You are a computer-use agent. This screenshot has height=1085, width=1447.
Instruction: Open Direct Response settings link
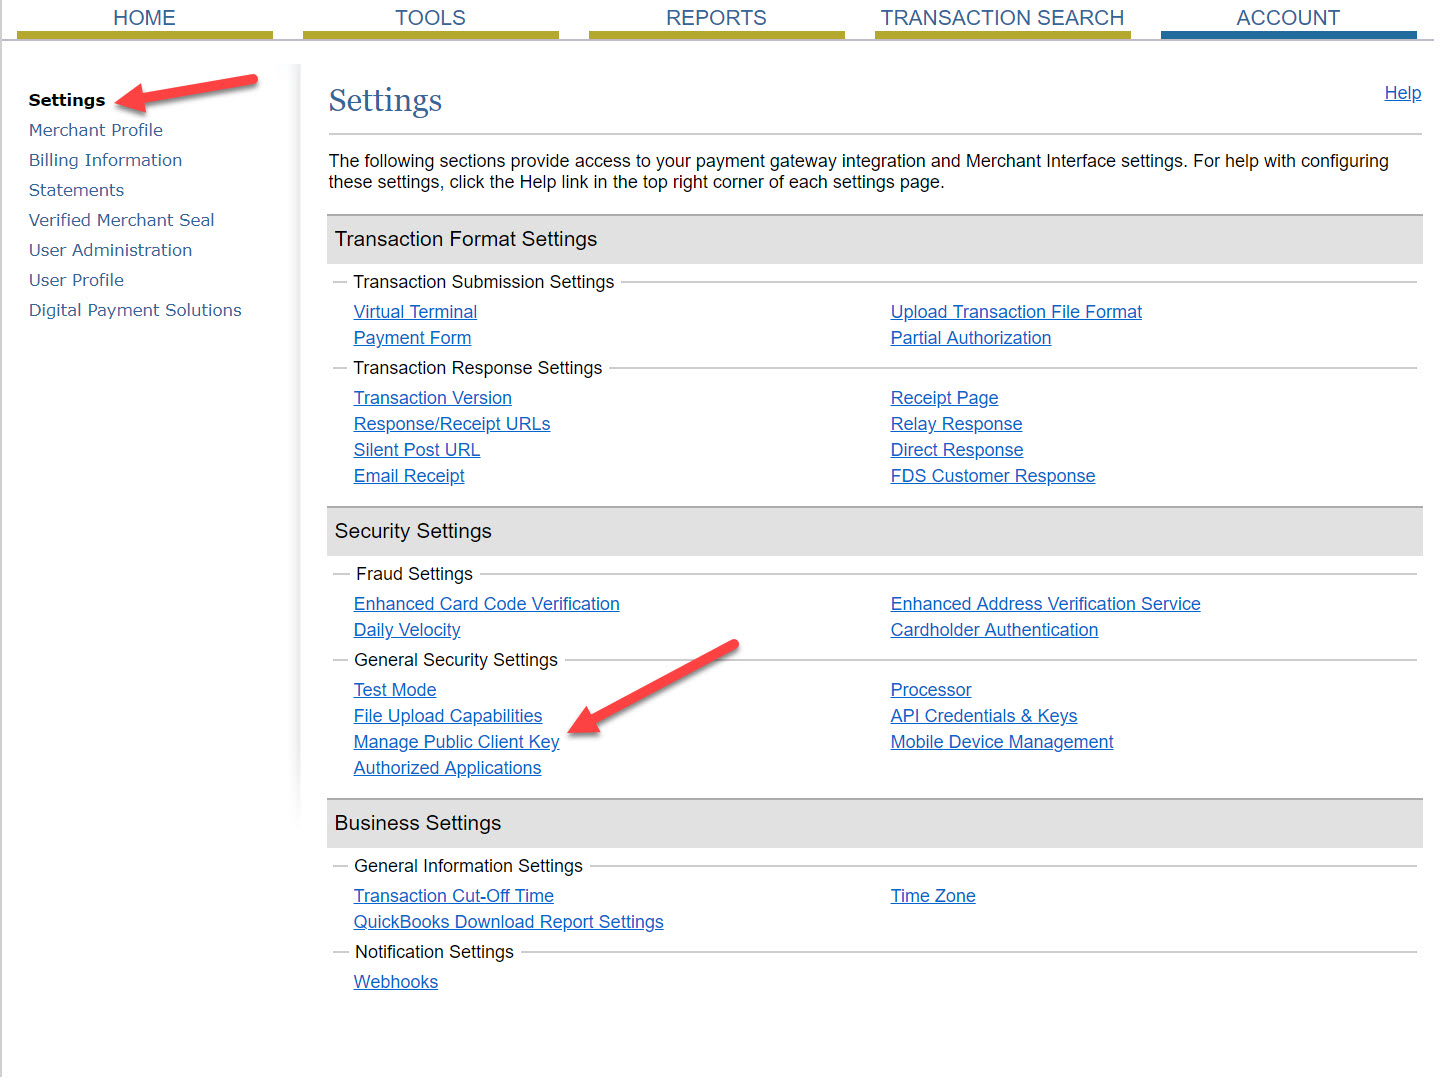[x=957, y=450]
